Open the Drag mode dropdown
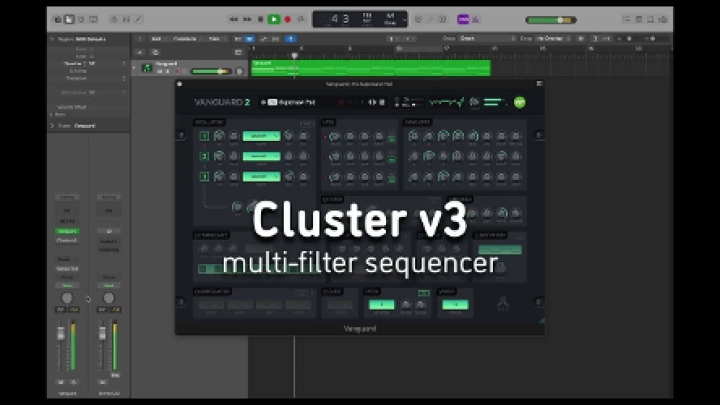 click(x=553, y=39)
